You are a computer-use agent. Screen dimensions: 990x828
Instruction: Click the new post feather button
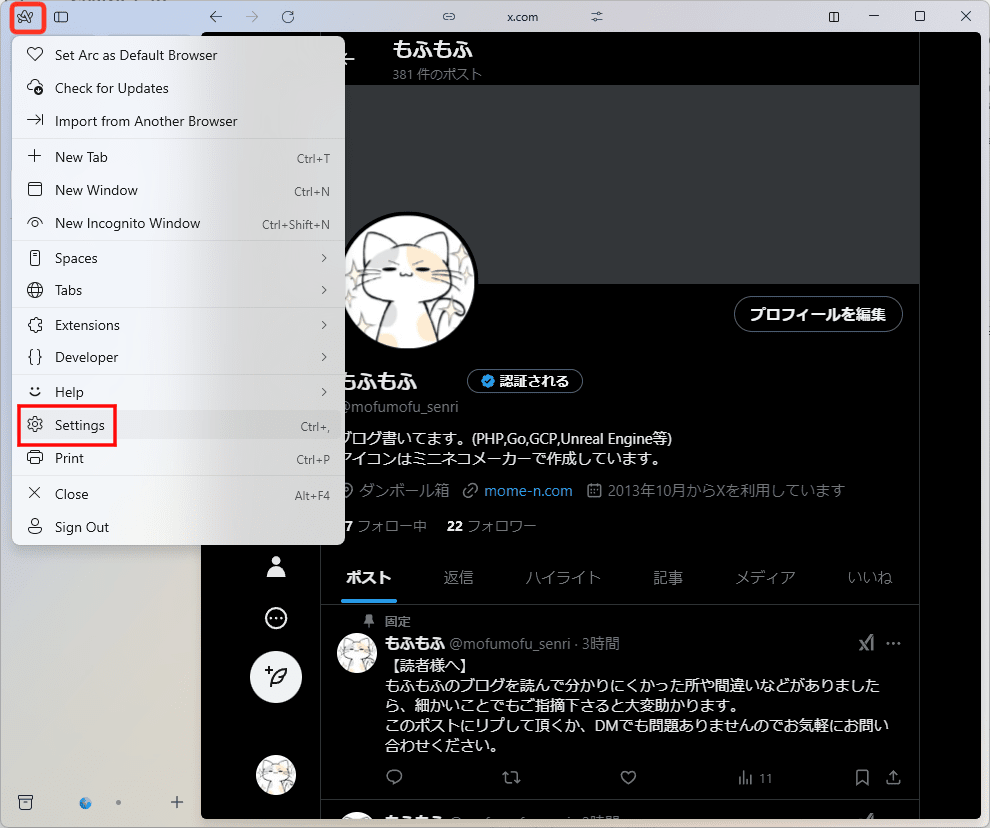tap(276, 677)
